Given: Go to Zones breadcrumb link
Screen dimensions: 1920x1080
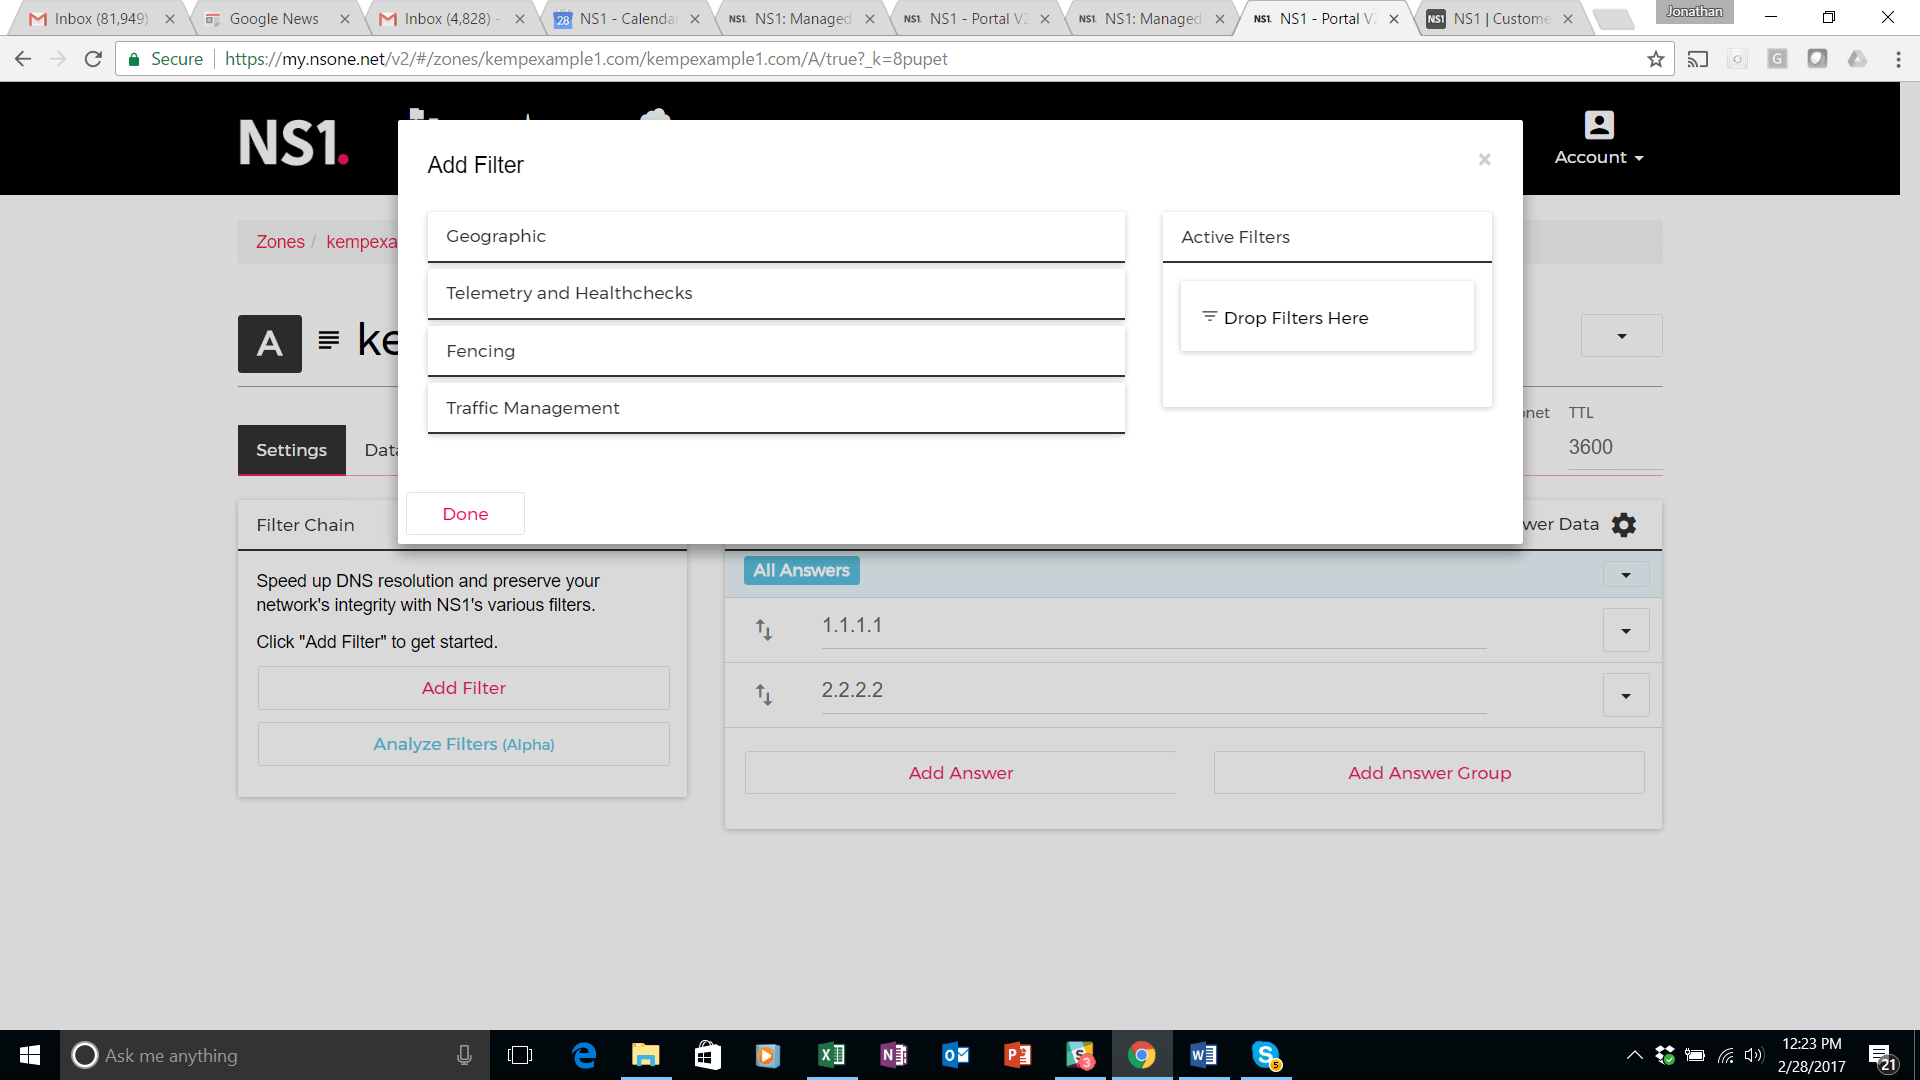Looking at the screenshot, I should [280, 242].
